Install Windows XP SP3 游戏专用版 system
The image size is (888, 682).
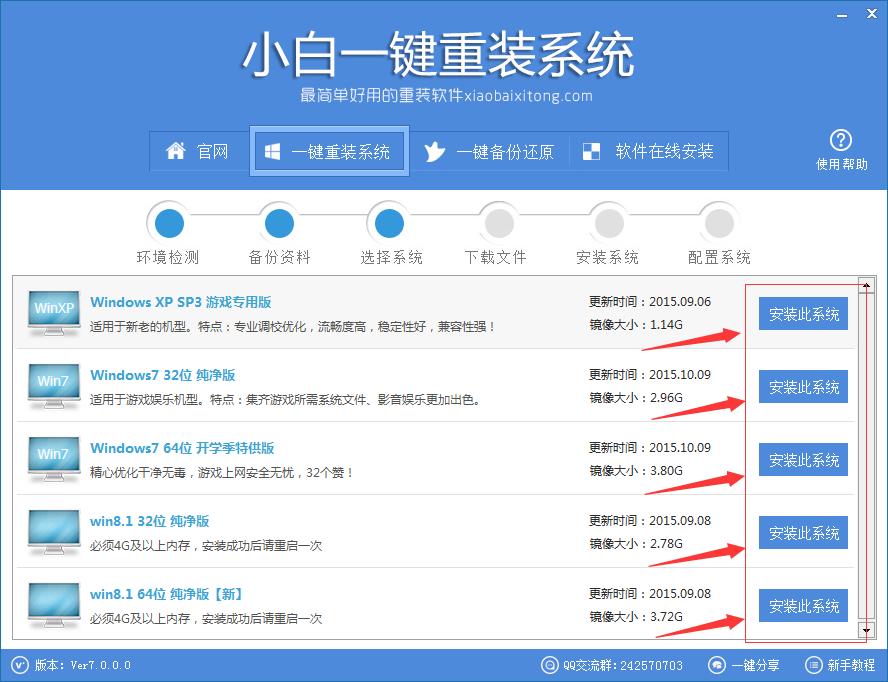803,313
